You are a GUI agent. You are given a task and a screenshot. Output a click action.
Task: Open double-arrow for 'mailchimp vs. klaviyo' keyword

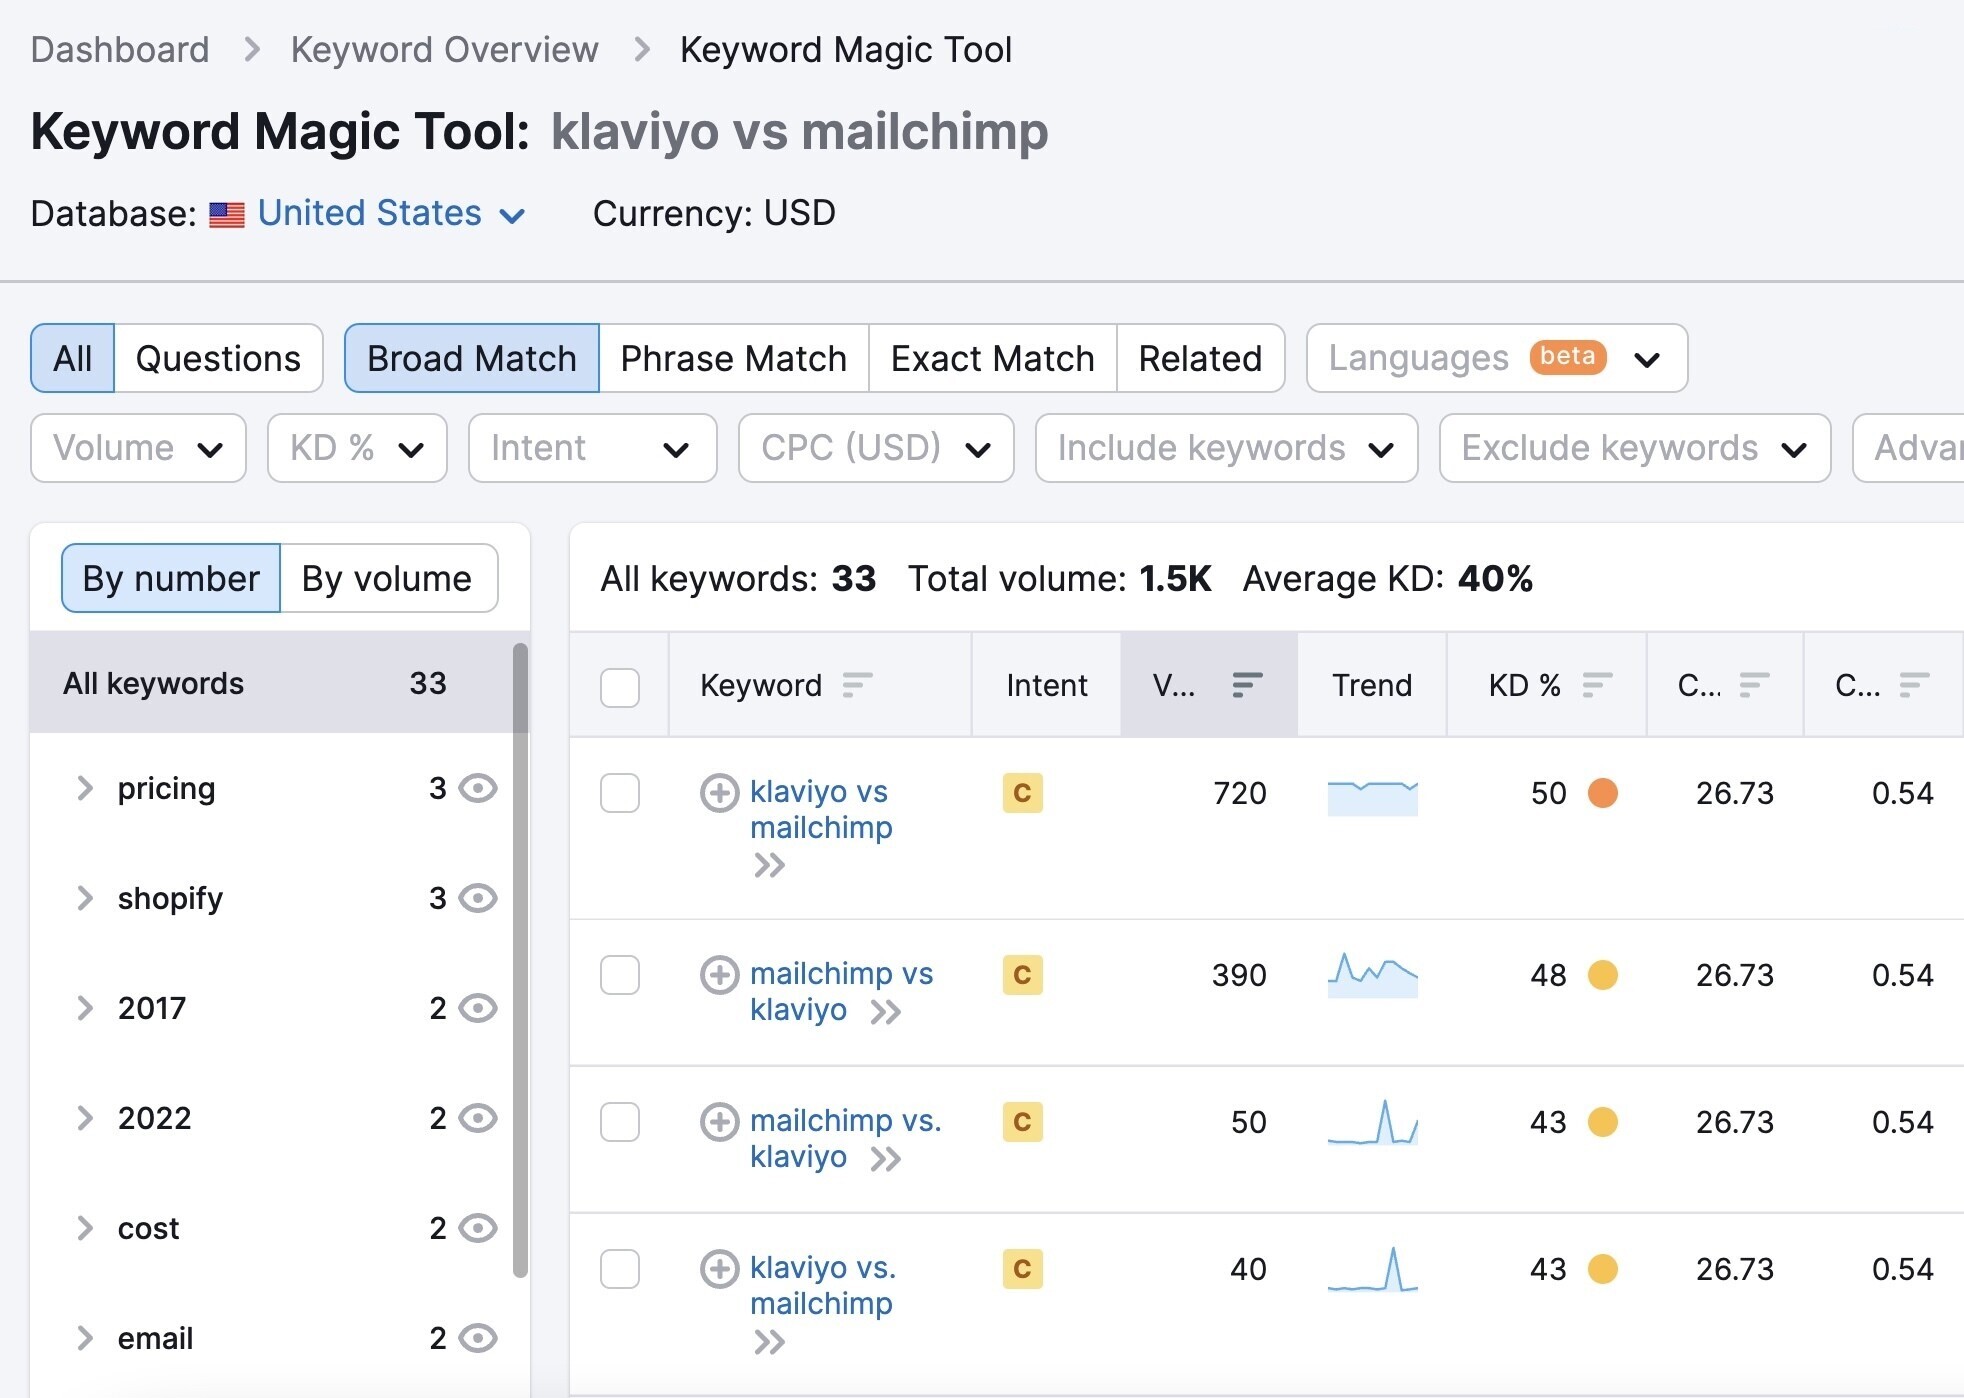point(886,1159)
